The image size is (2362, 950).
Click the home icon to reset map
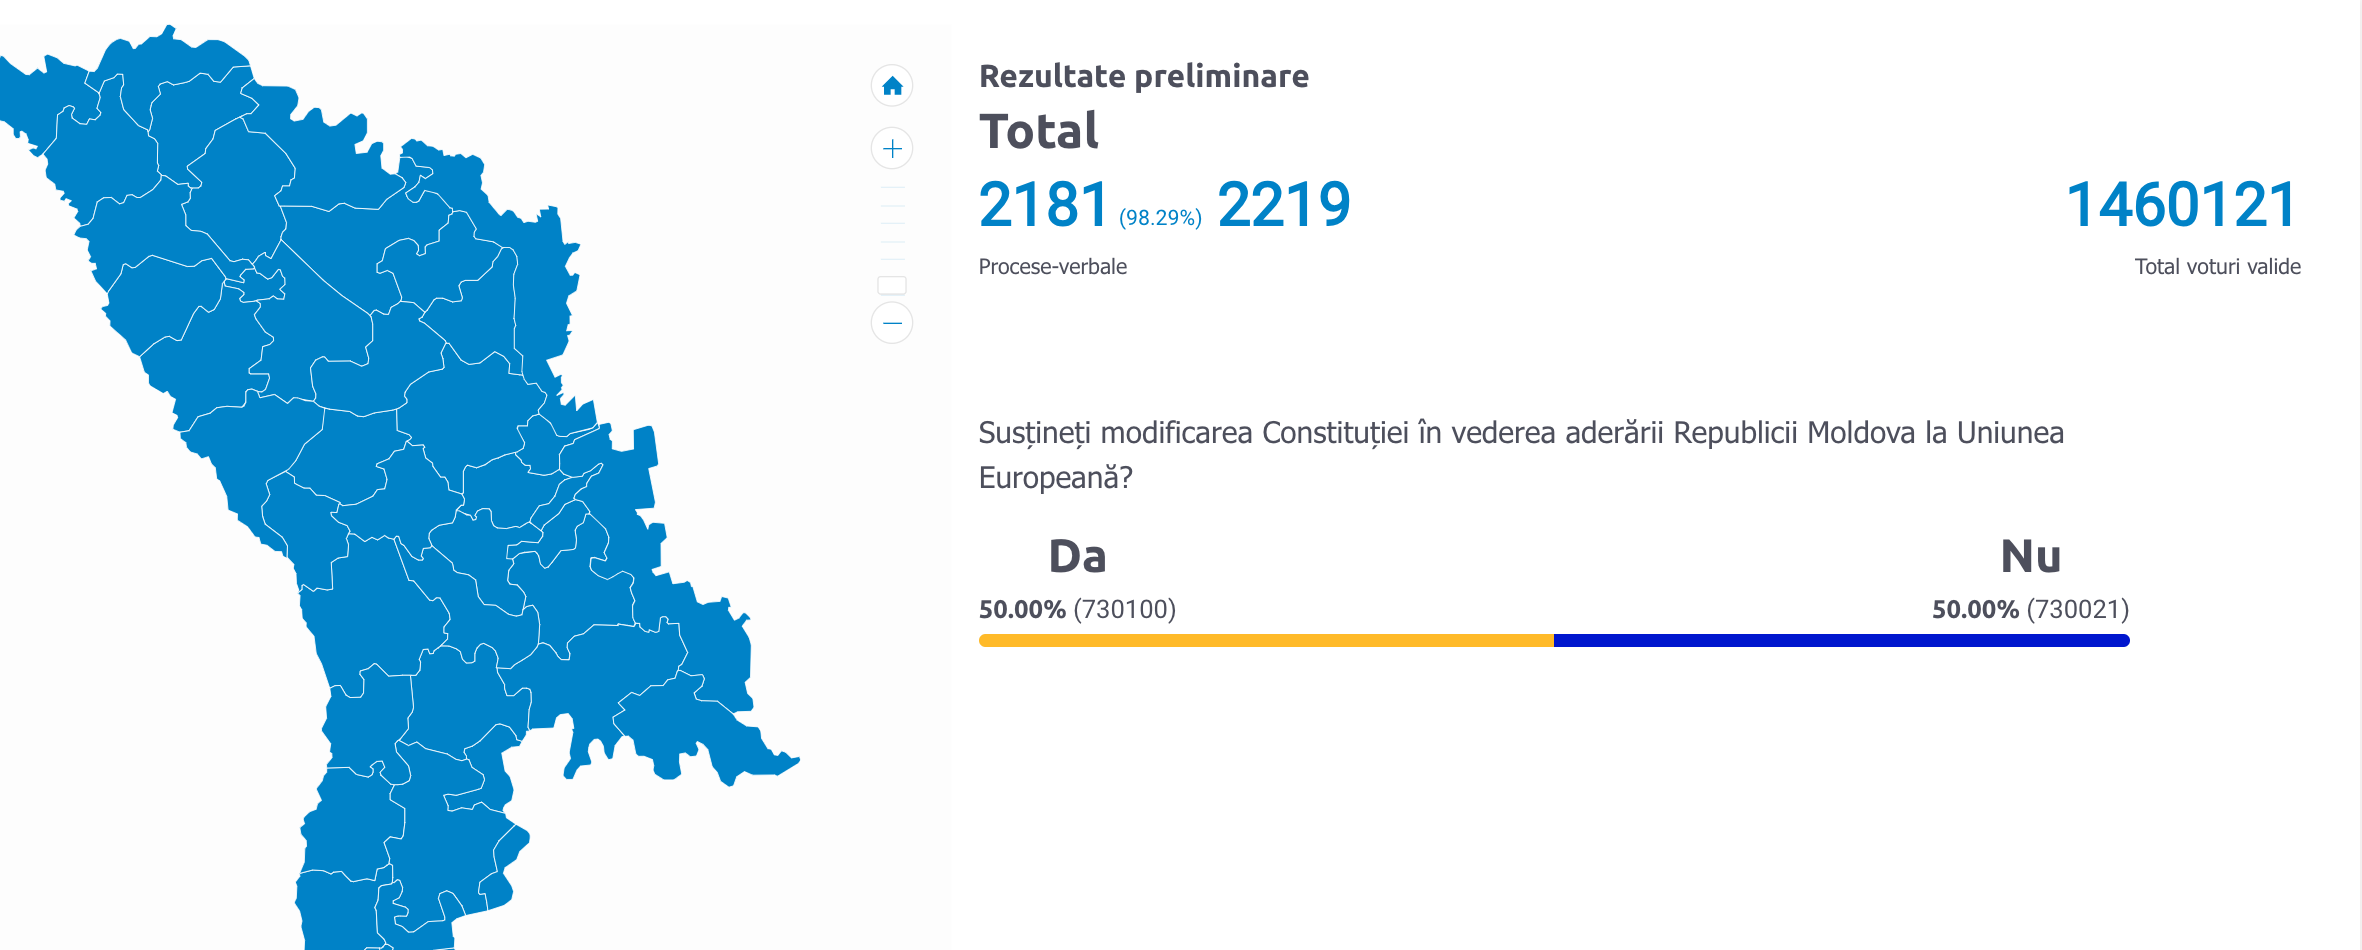click(892, 86)
